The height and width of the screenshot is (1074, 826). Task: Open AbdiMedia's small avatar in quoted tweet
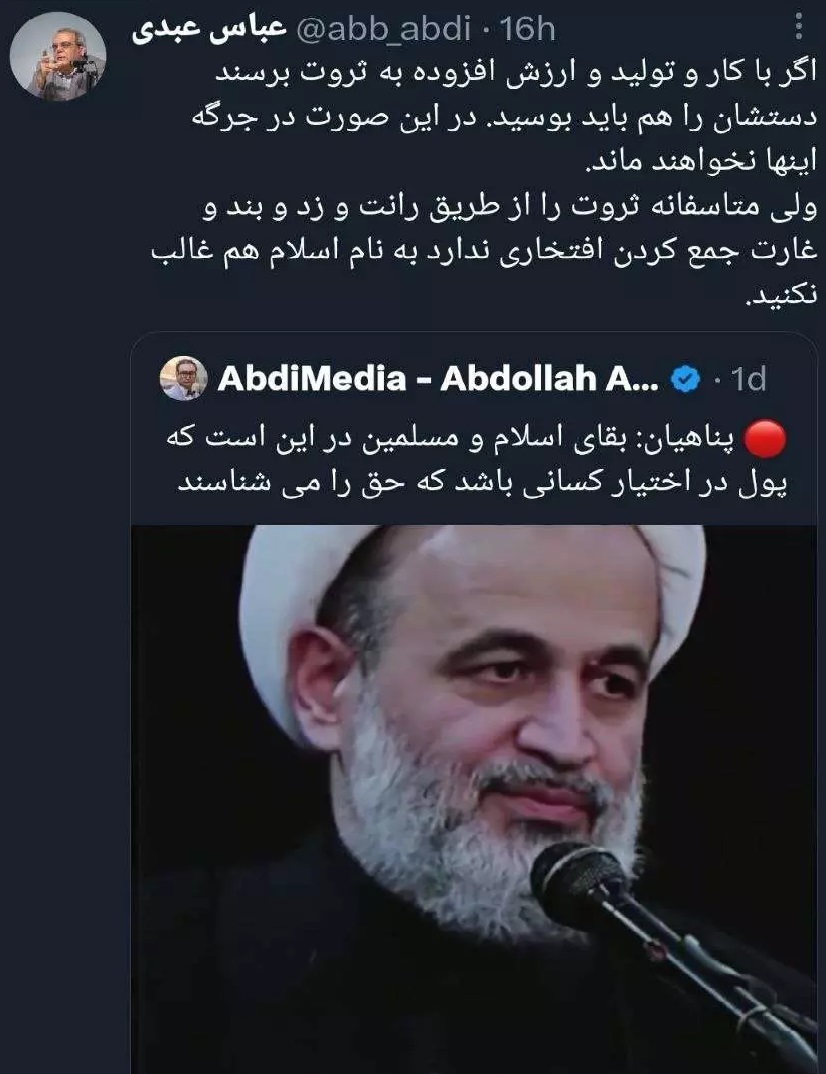point(183,378)
